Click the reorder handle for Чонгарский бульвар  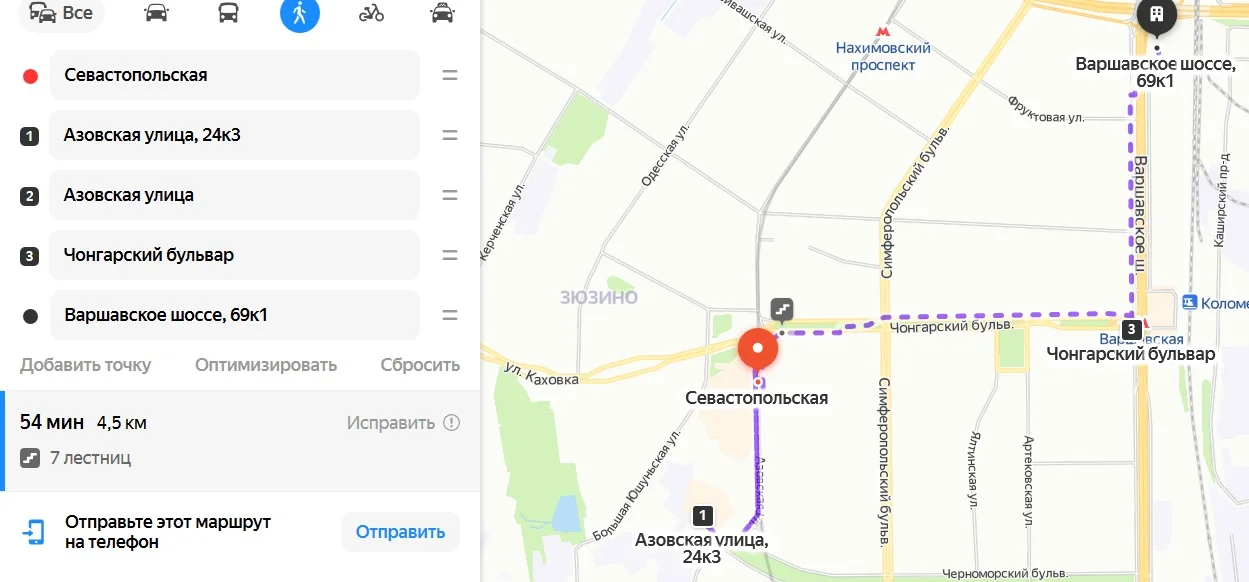pyautogui.click(x=450, y=255)
